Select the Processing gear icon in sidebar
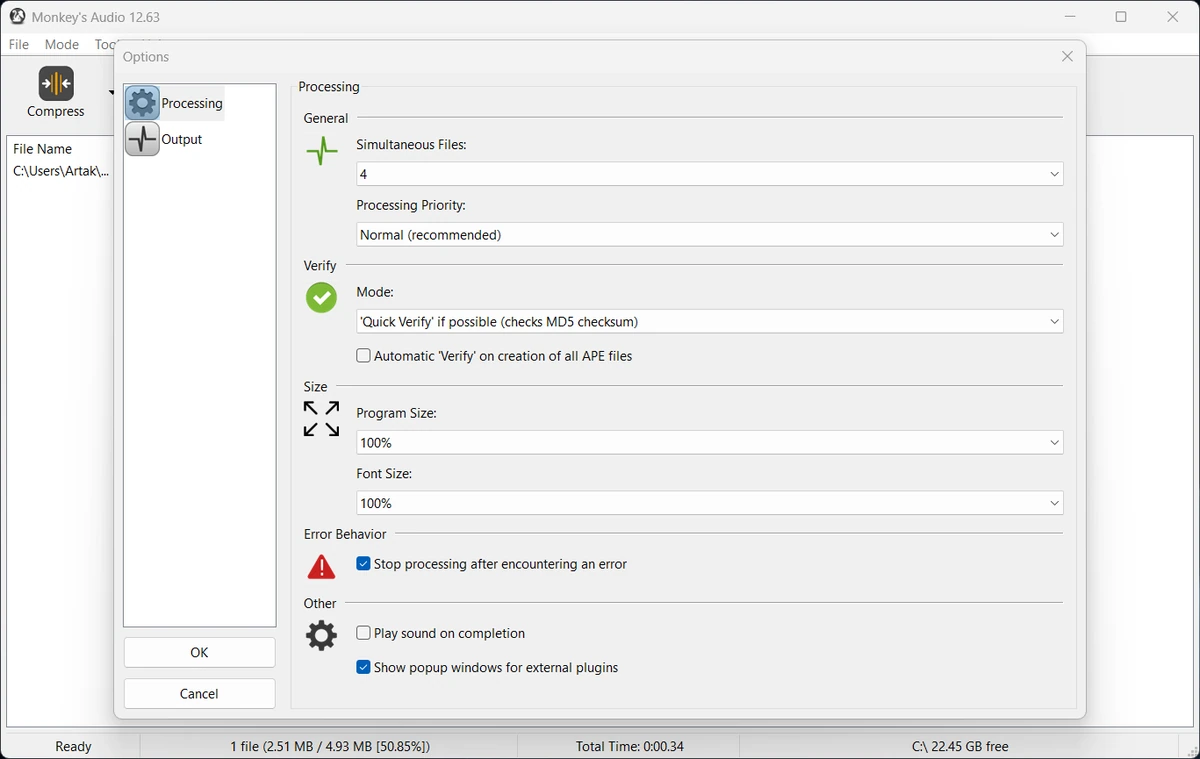 pos(143,103)
